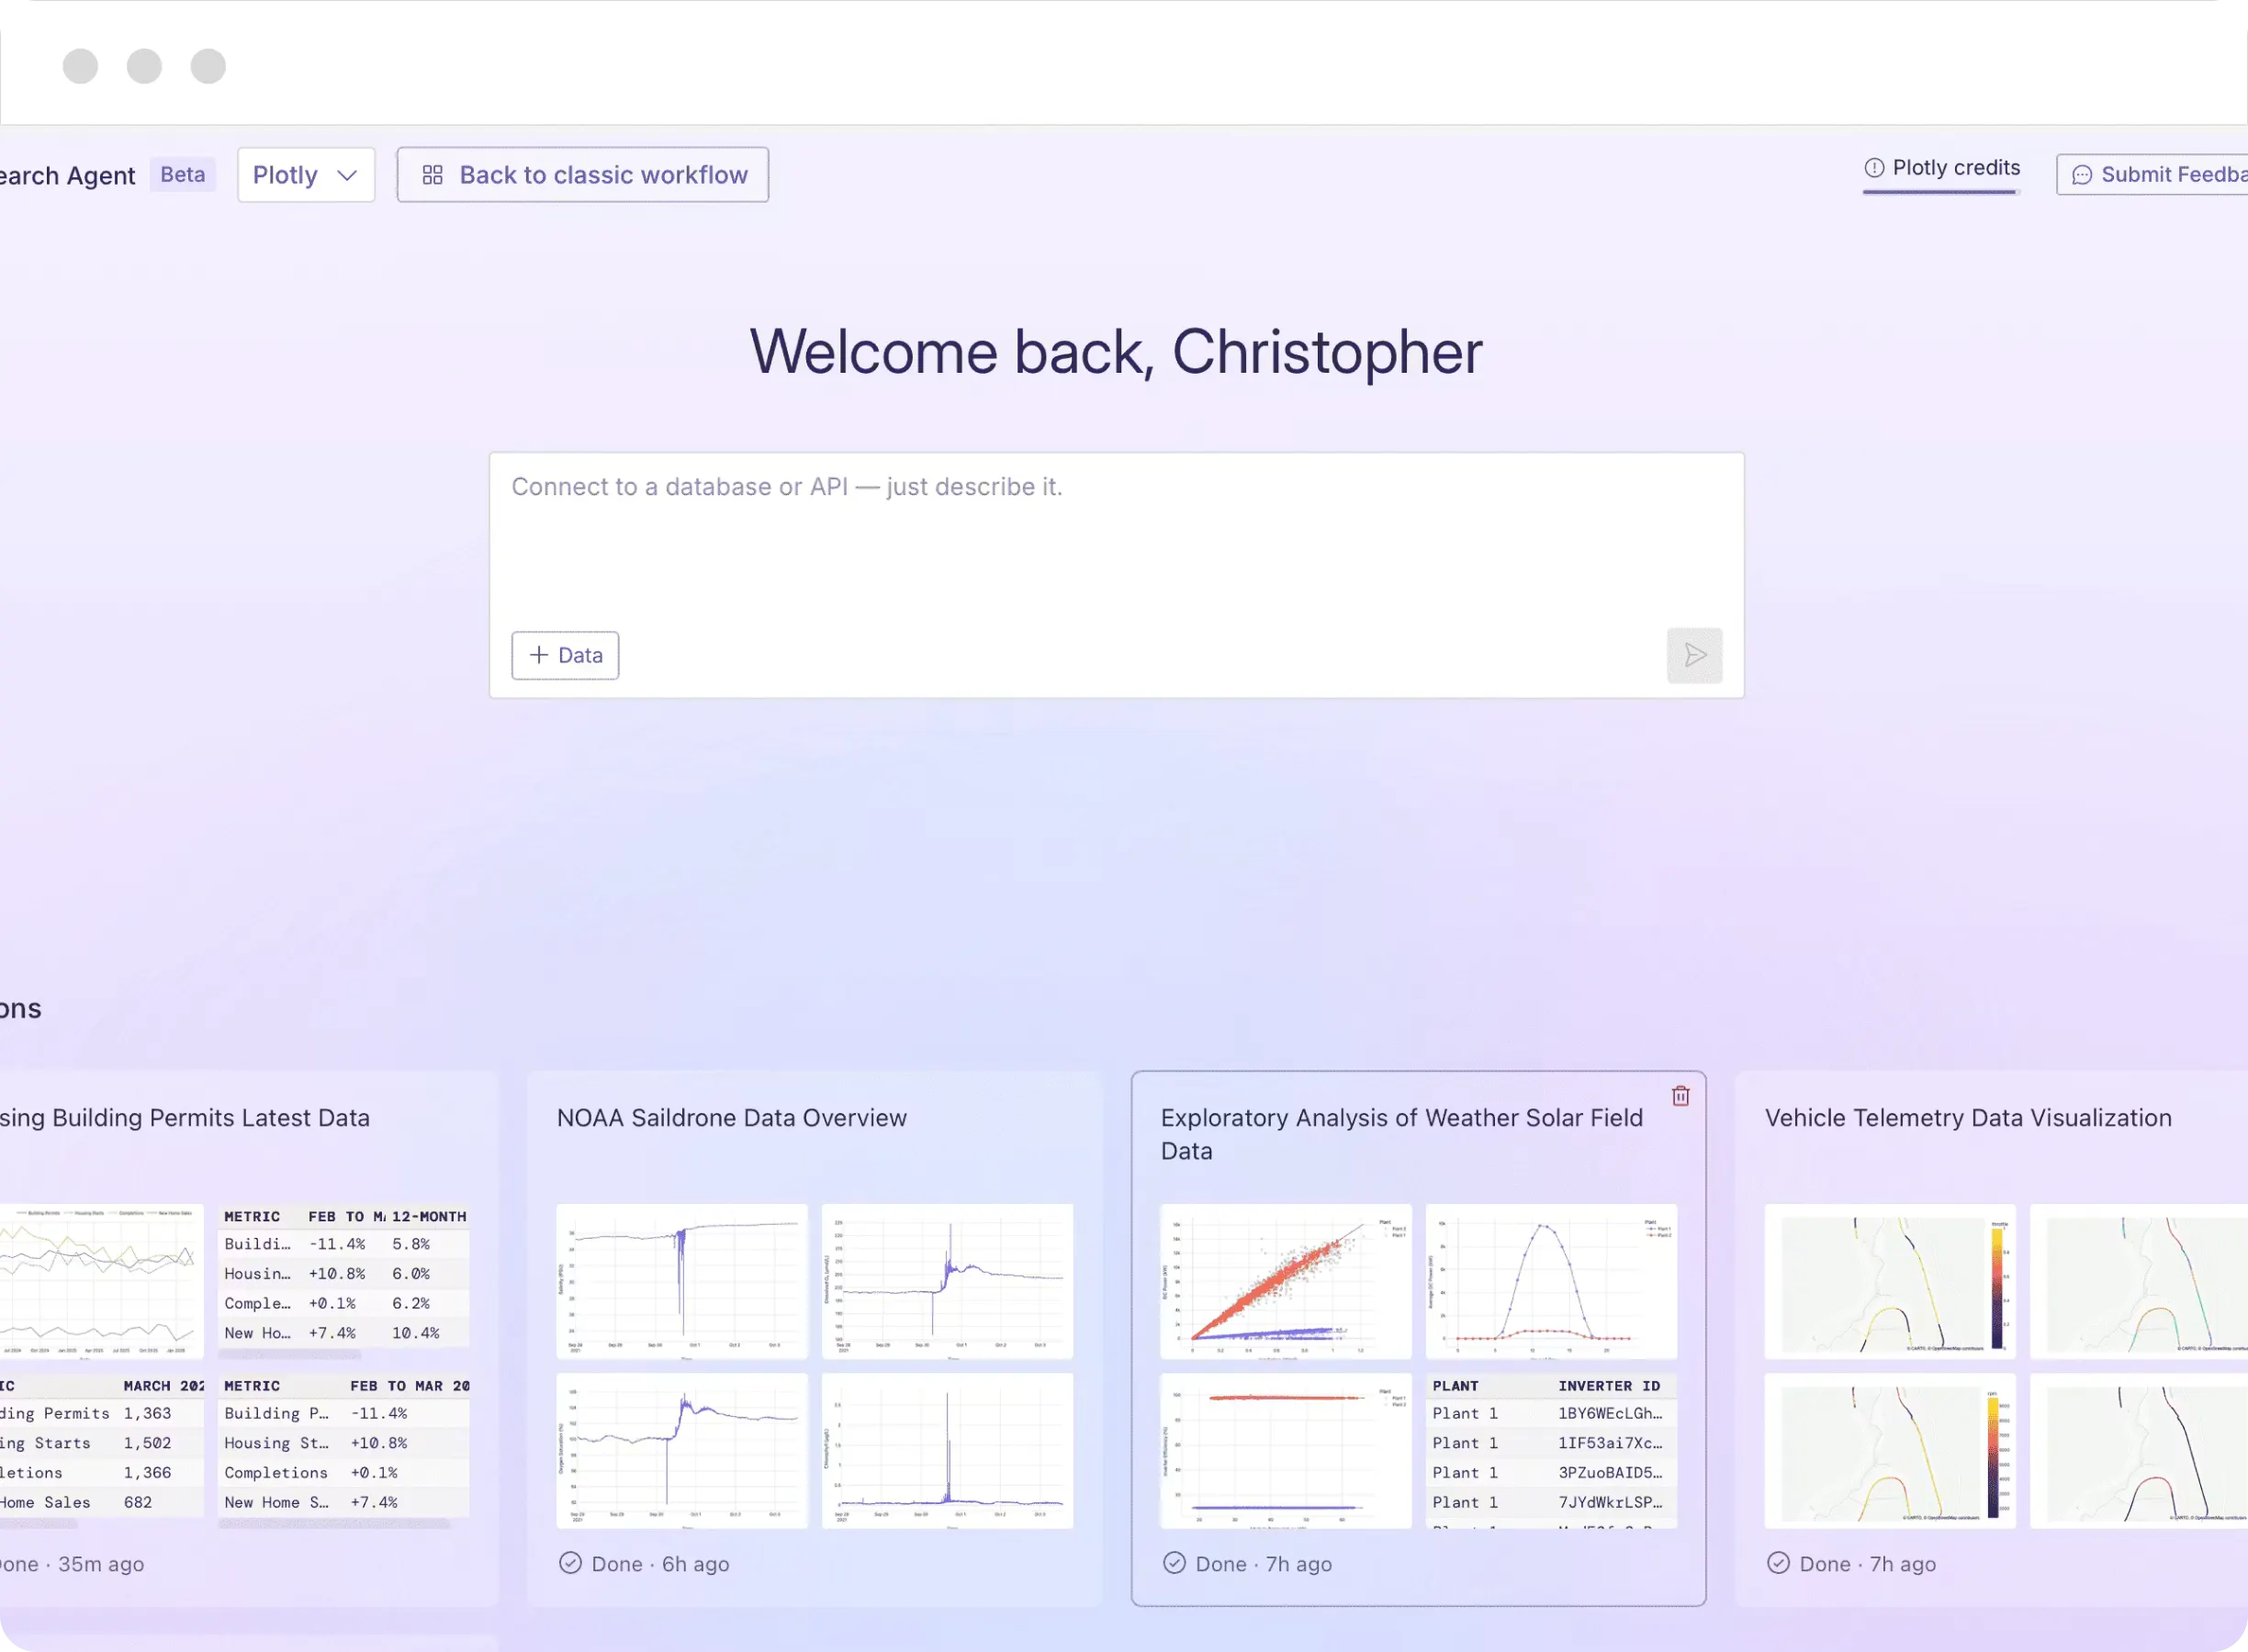Click Back to classic workflow button
The height and width of the screenshot is (1652, 2248).
[x=583, y=175]
